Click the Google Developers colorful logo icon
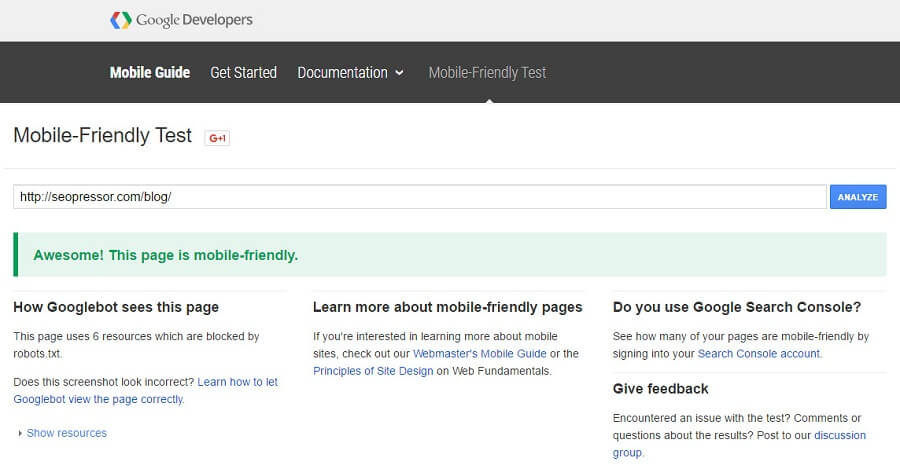The image size is (900, 469). click(x=120, y=20)
